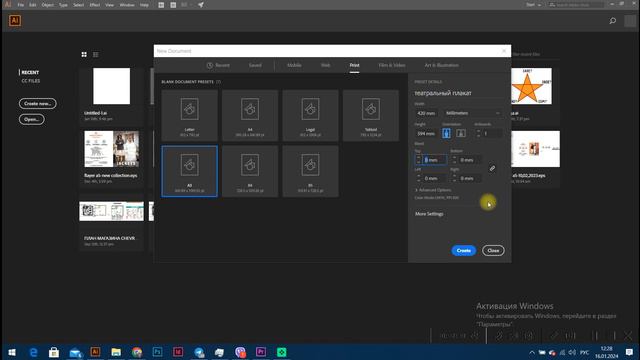This screenshot has height=360, width=640.
Task: Open the notification center icon
Action: (629, 352)
